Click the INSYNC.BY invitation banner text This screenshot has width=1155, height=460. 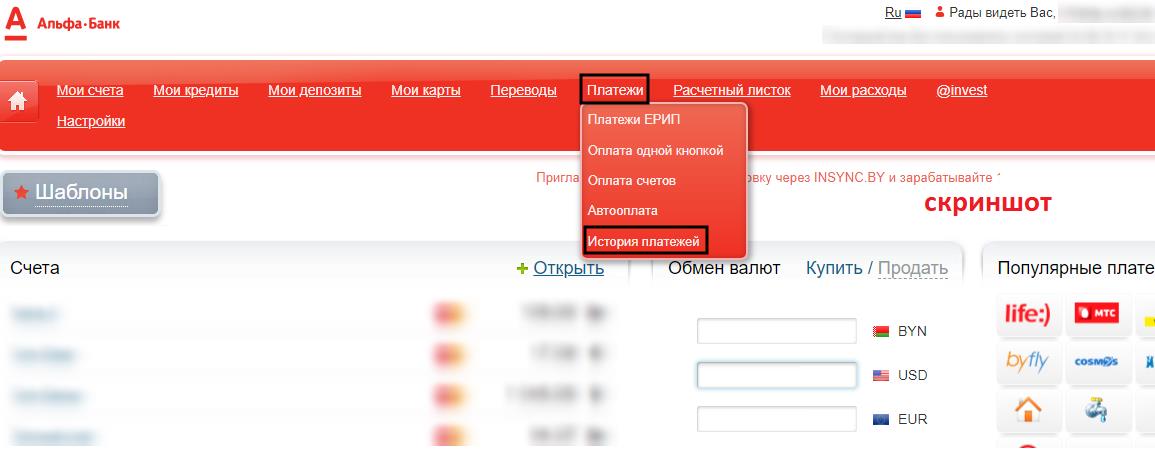769,178
